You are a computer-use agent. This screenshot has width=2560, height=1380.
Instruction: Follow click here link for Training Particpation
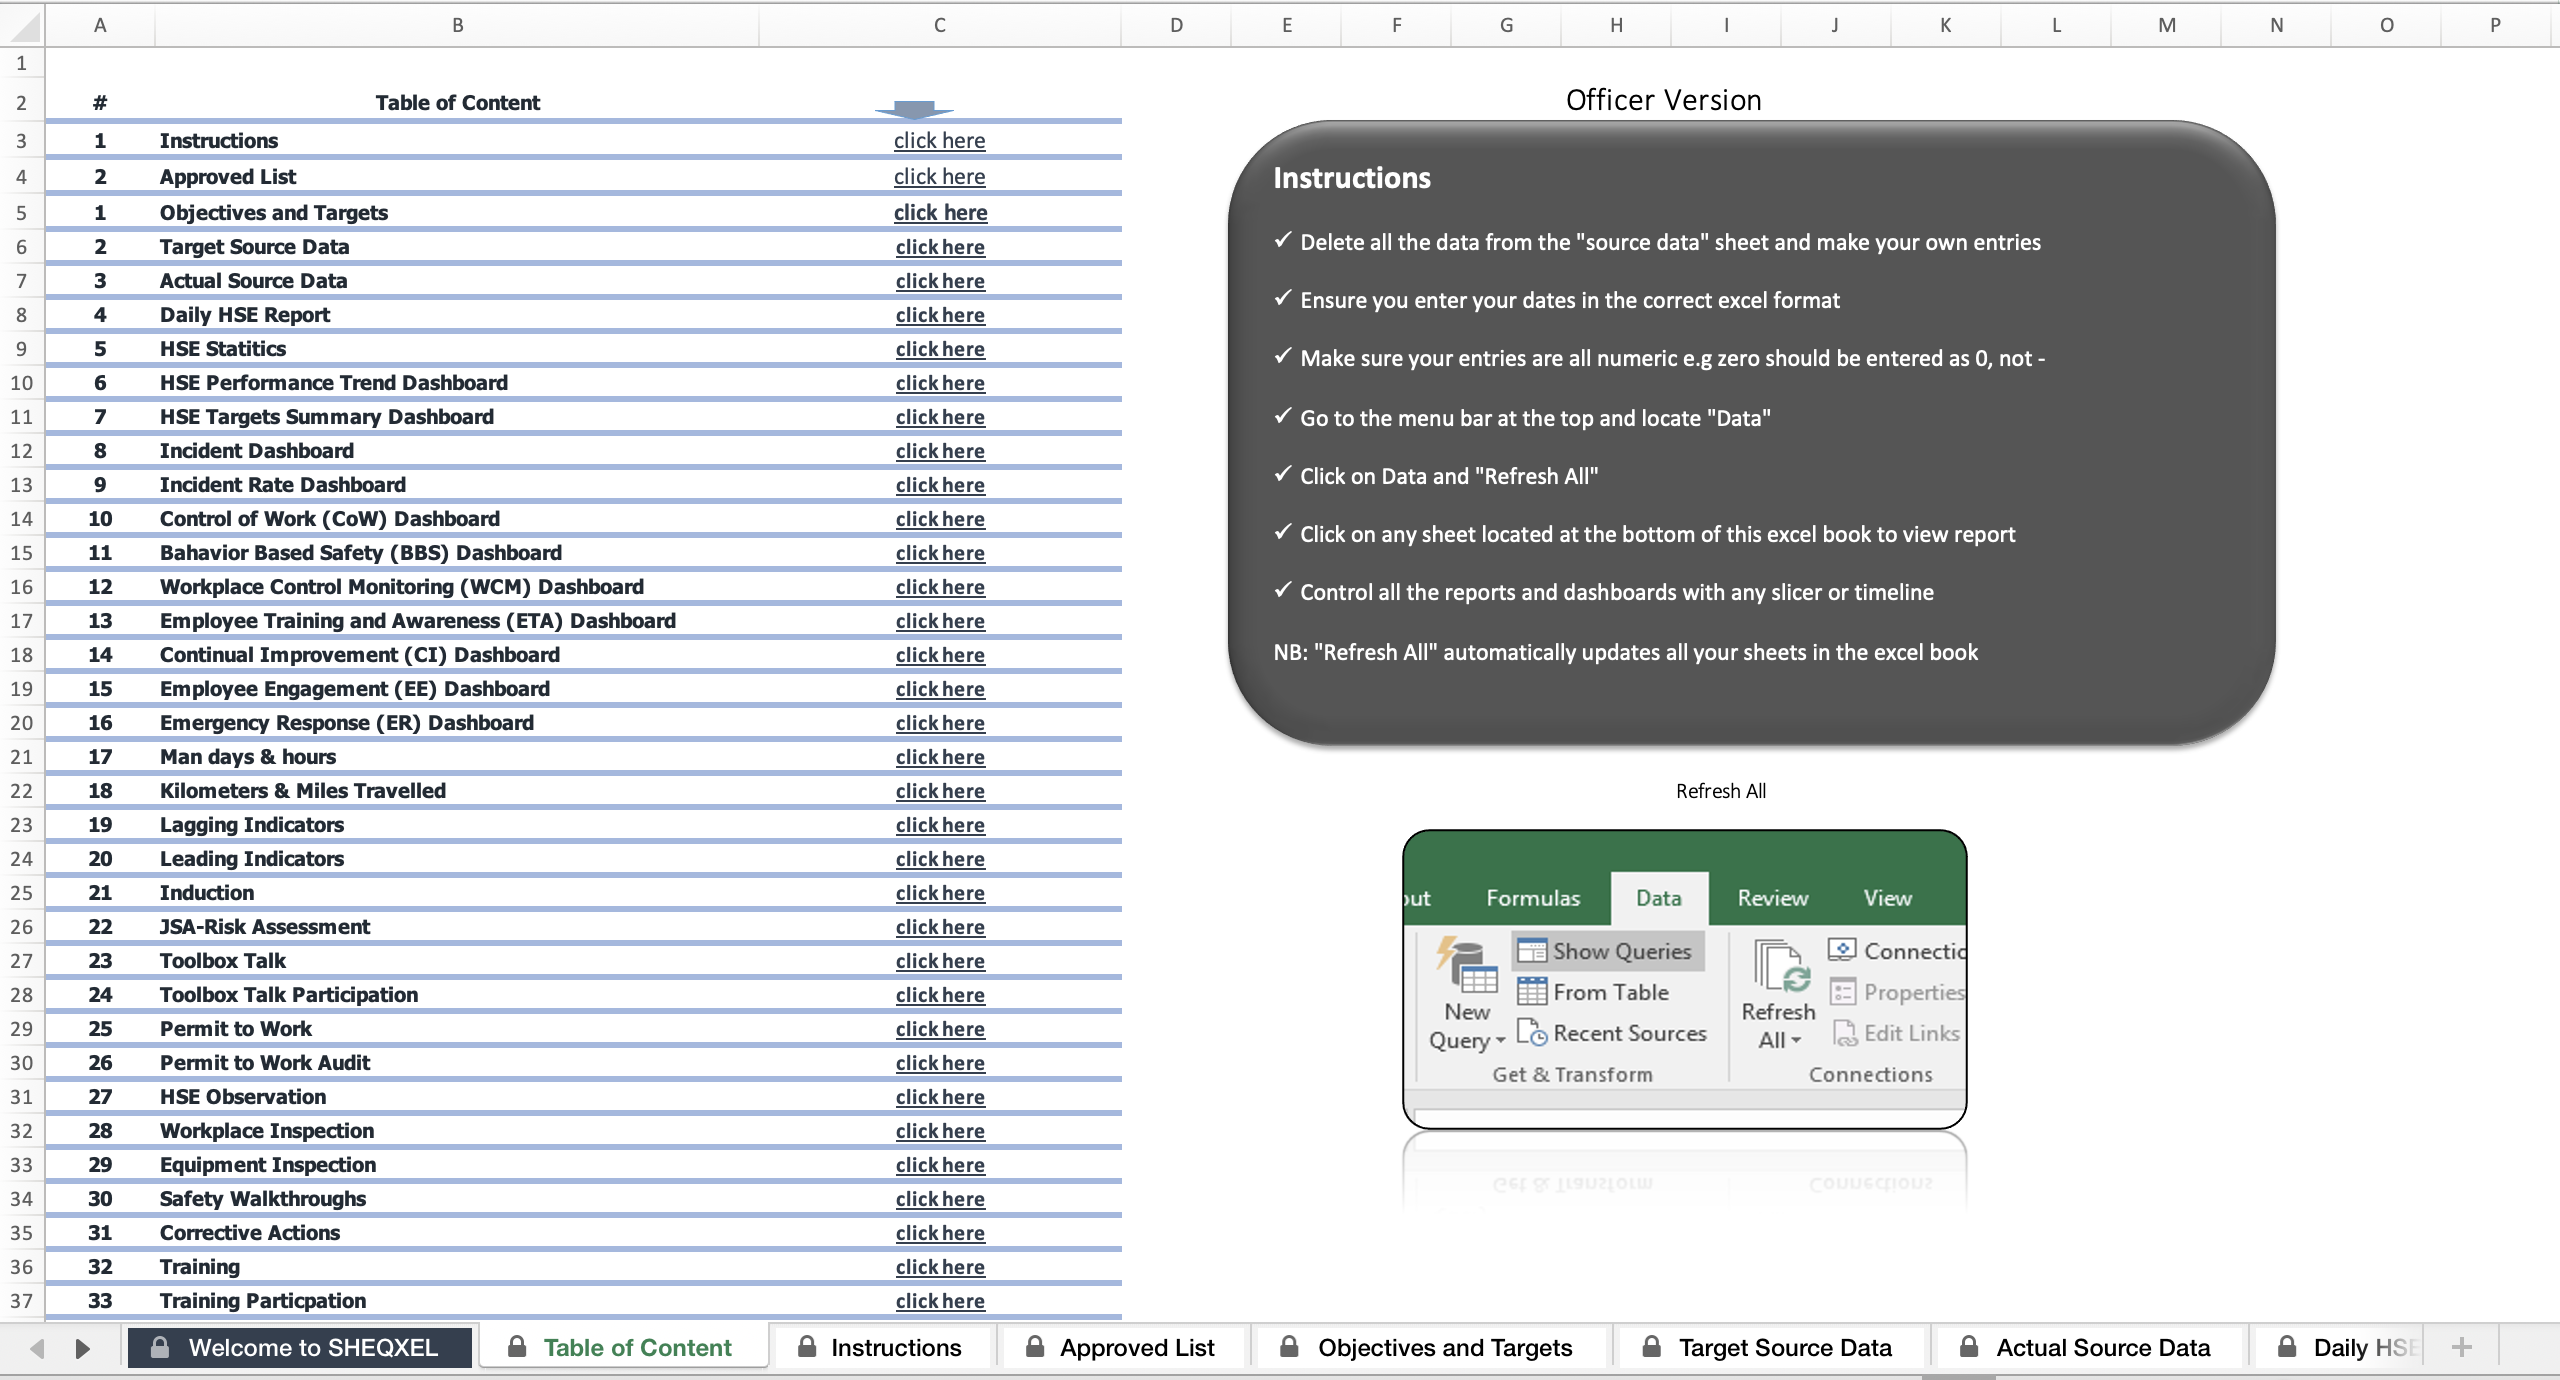940,1301
